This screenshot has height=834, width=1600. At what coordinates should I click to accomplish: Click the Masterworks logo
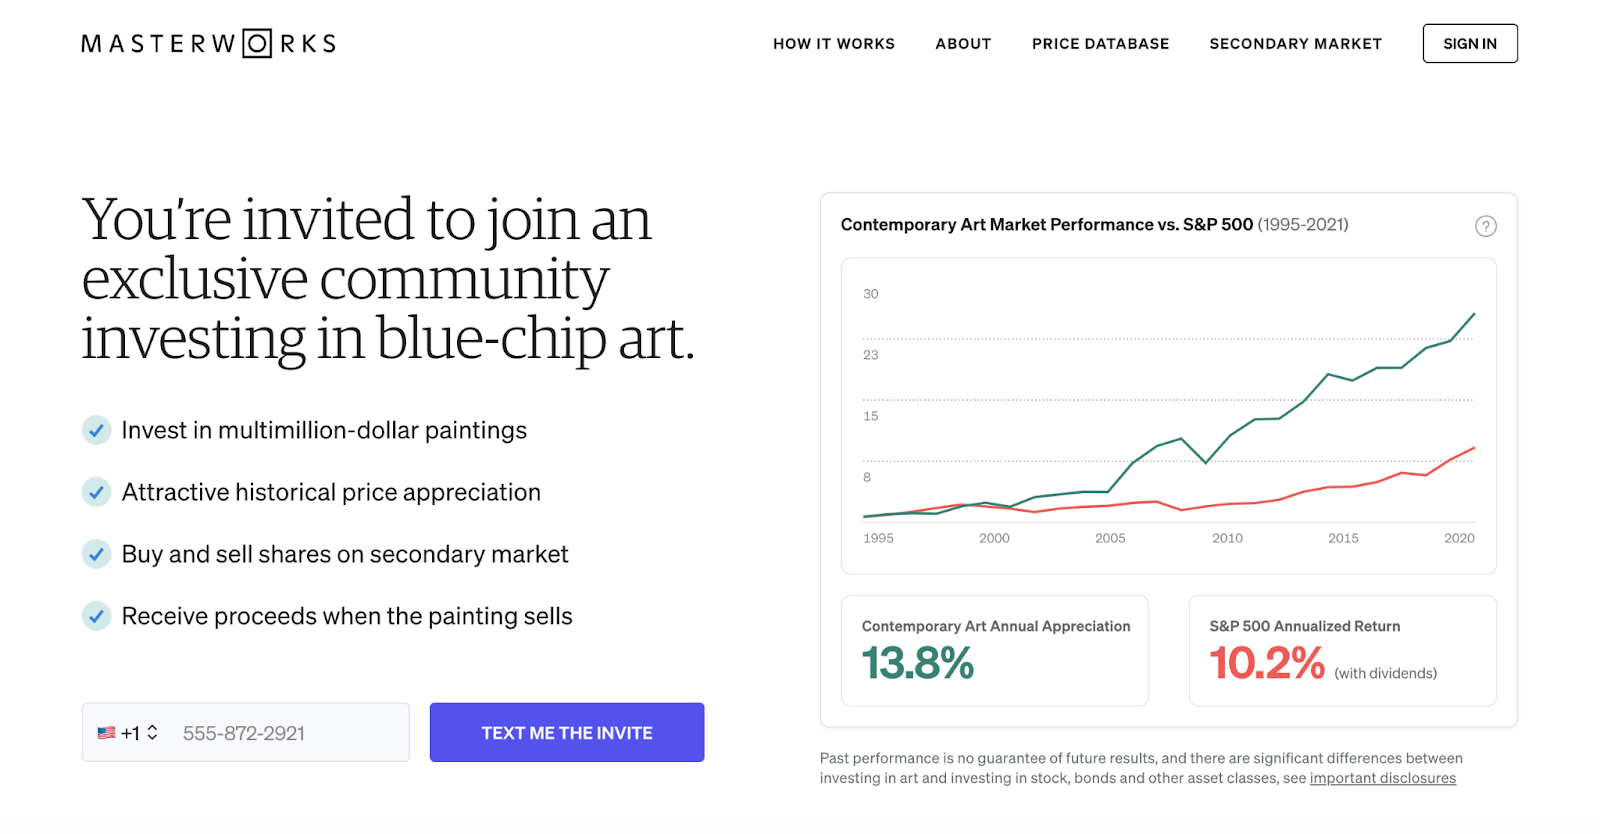coord(208,44)
